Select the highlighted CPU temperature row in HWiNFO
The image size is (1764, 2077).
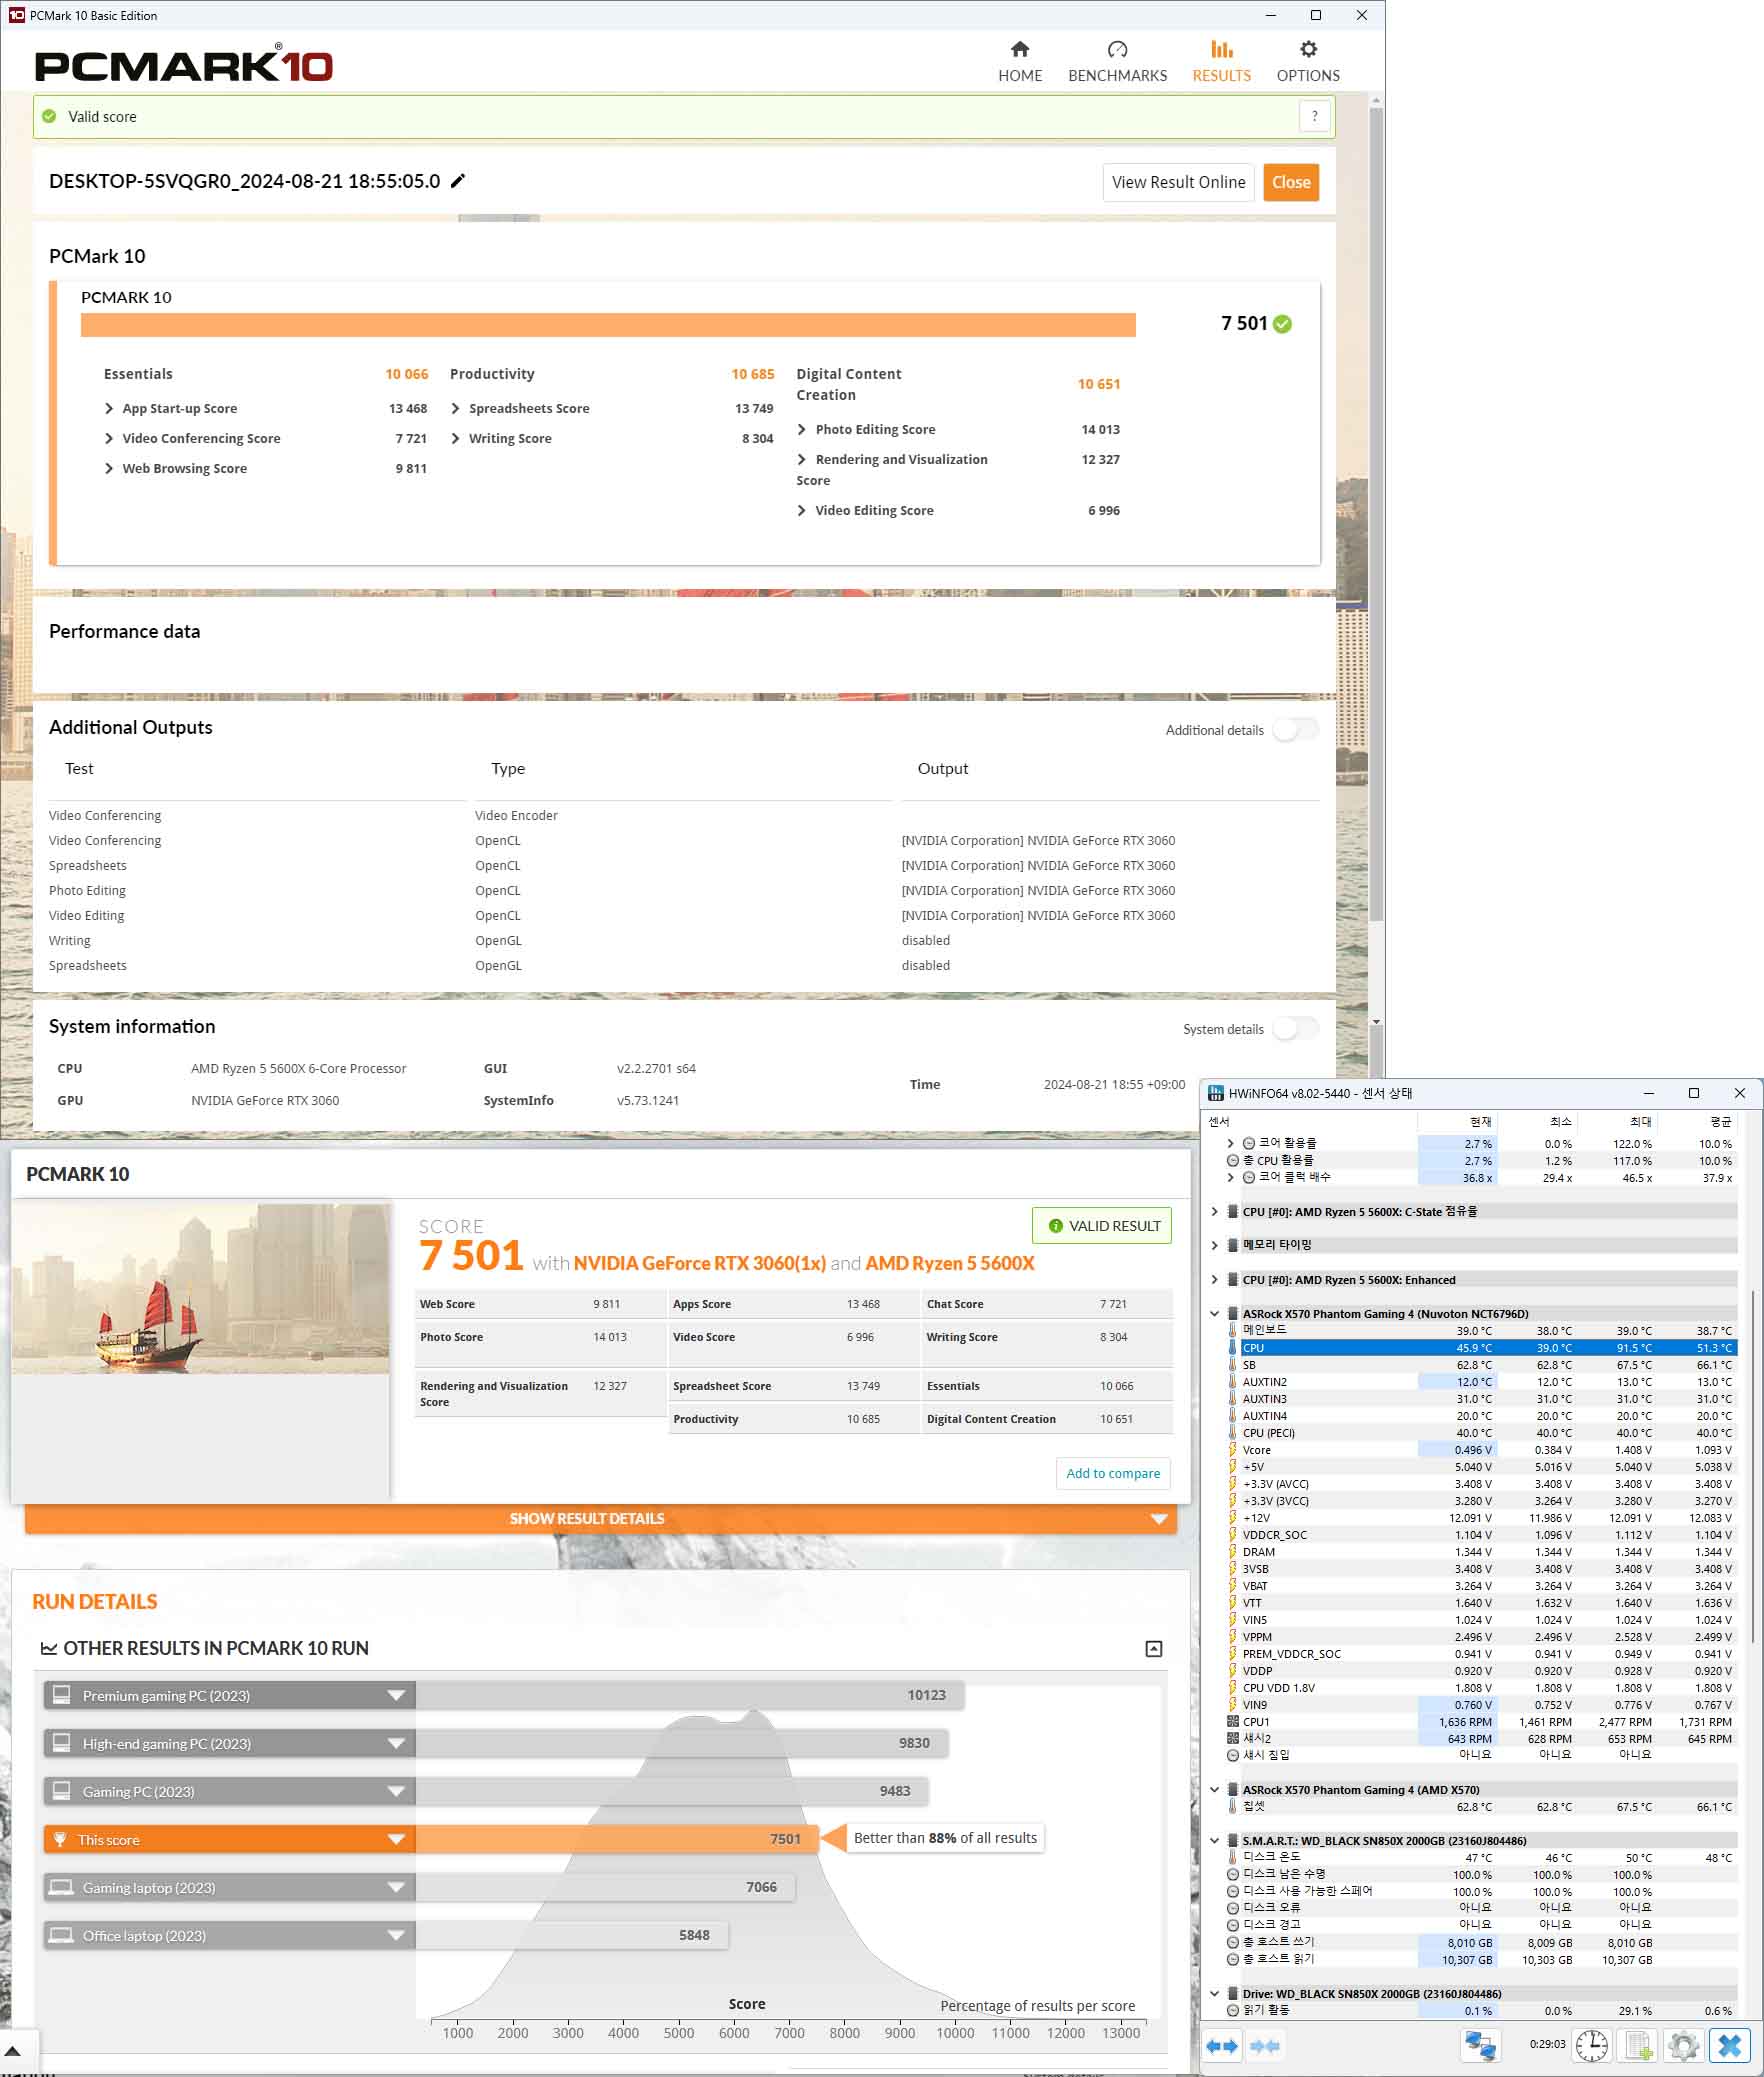[1482, 1348]
